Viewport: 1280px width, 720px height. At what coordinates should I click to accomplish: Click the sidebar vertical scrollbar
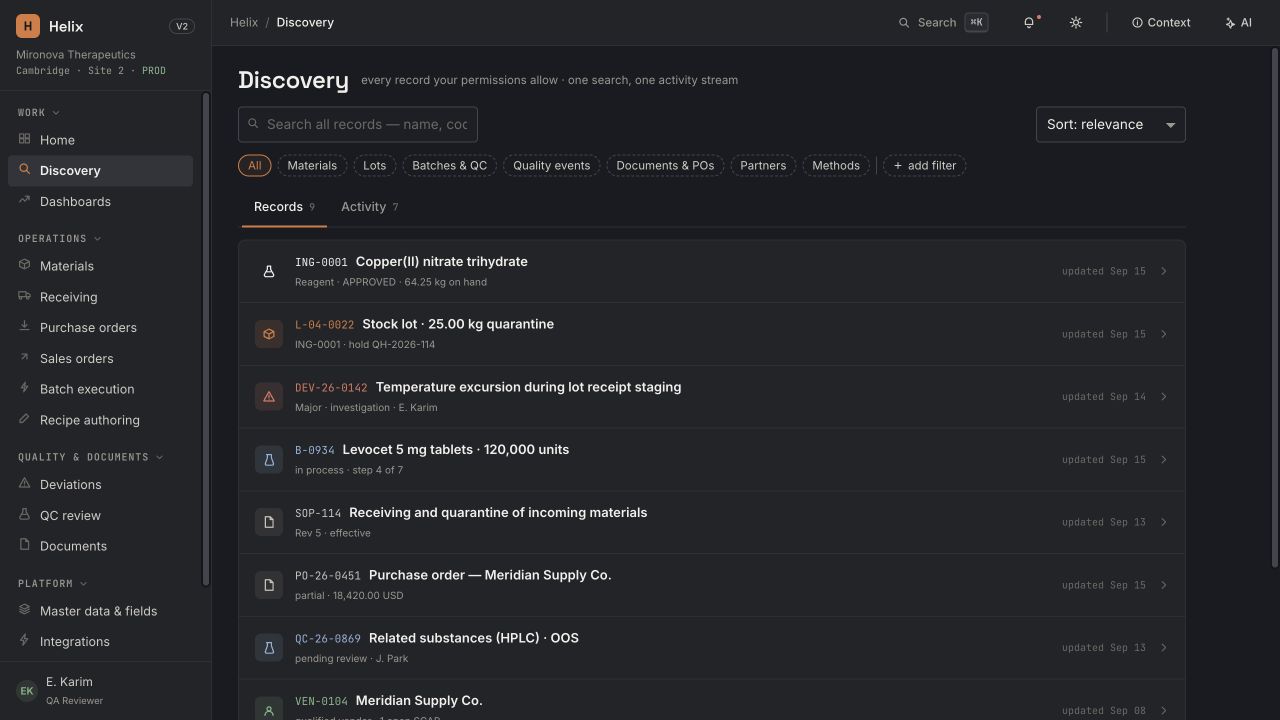206,340
